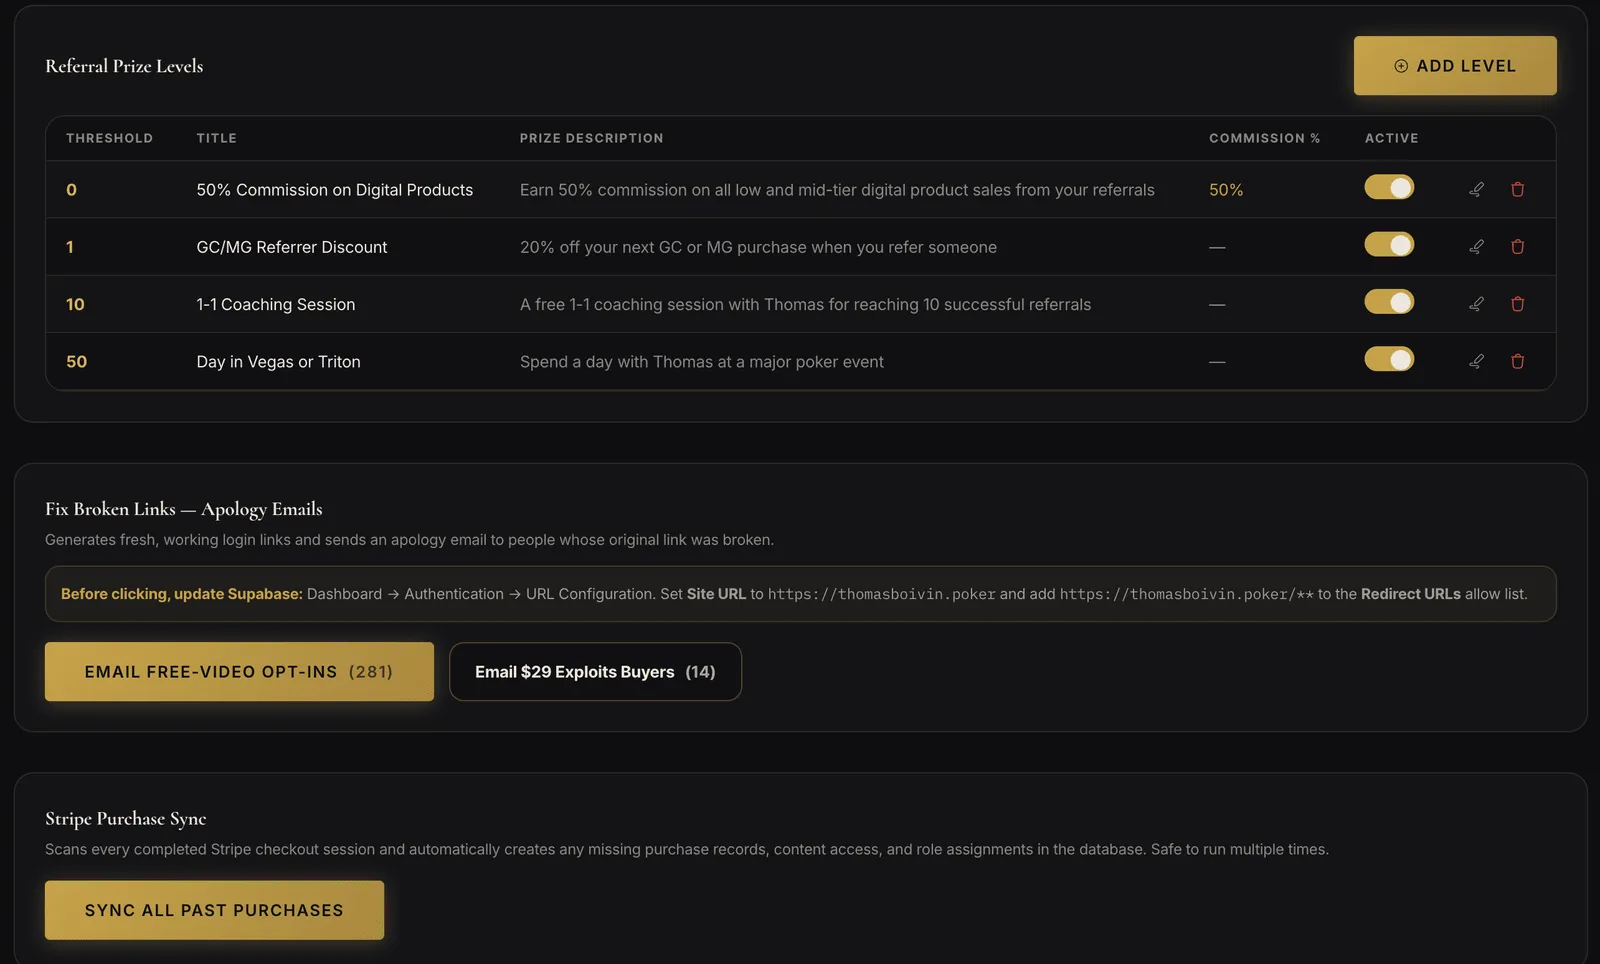Edit the 50% Commission on Digital Products level
The height and width of the screenshot is (964, 1600).
[x=1476, y=189]
